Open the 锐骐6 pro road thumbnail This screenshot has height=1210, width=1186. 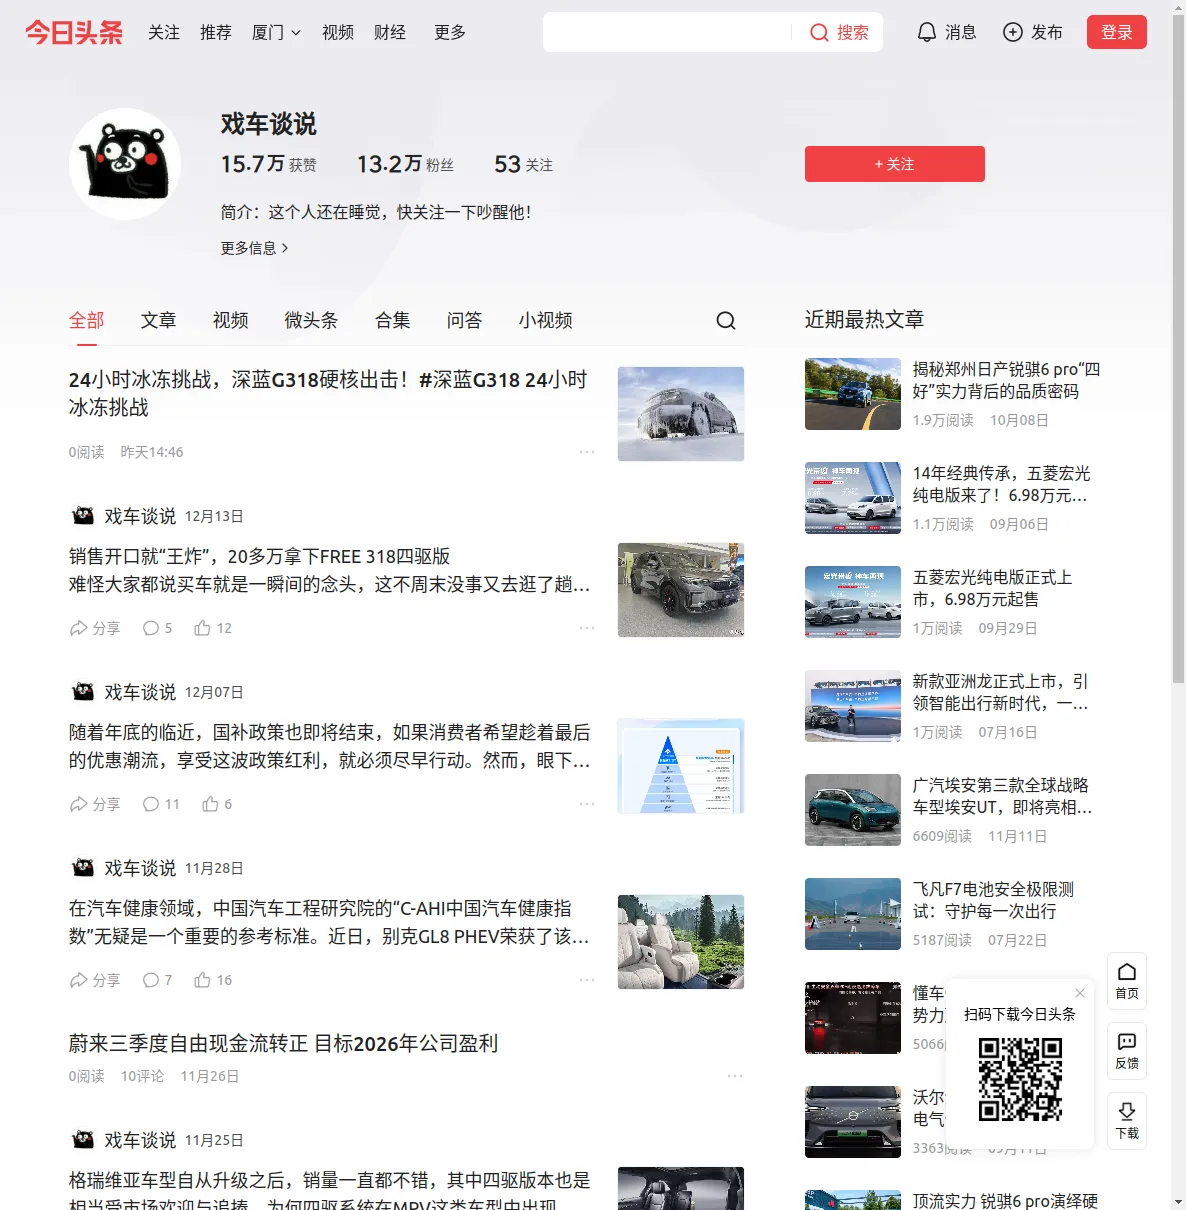(853, 394)
